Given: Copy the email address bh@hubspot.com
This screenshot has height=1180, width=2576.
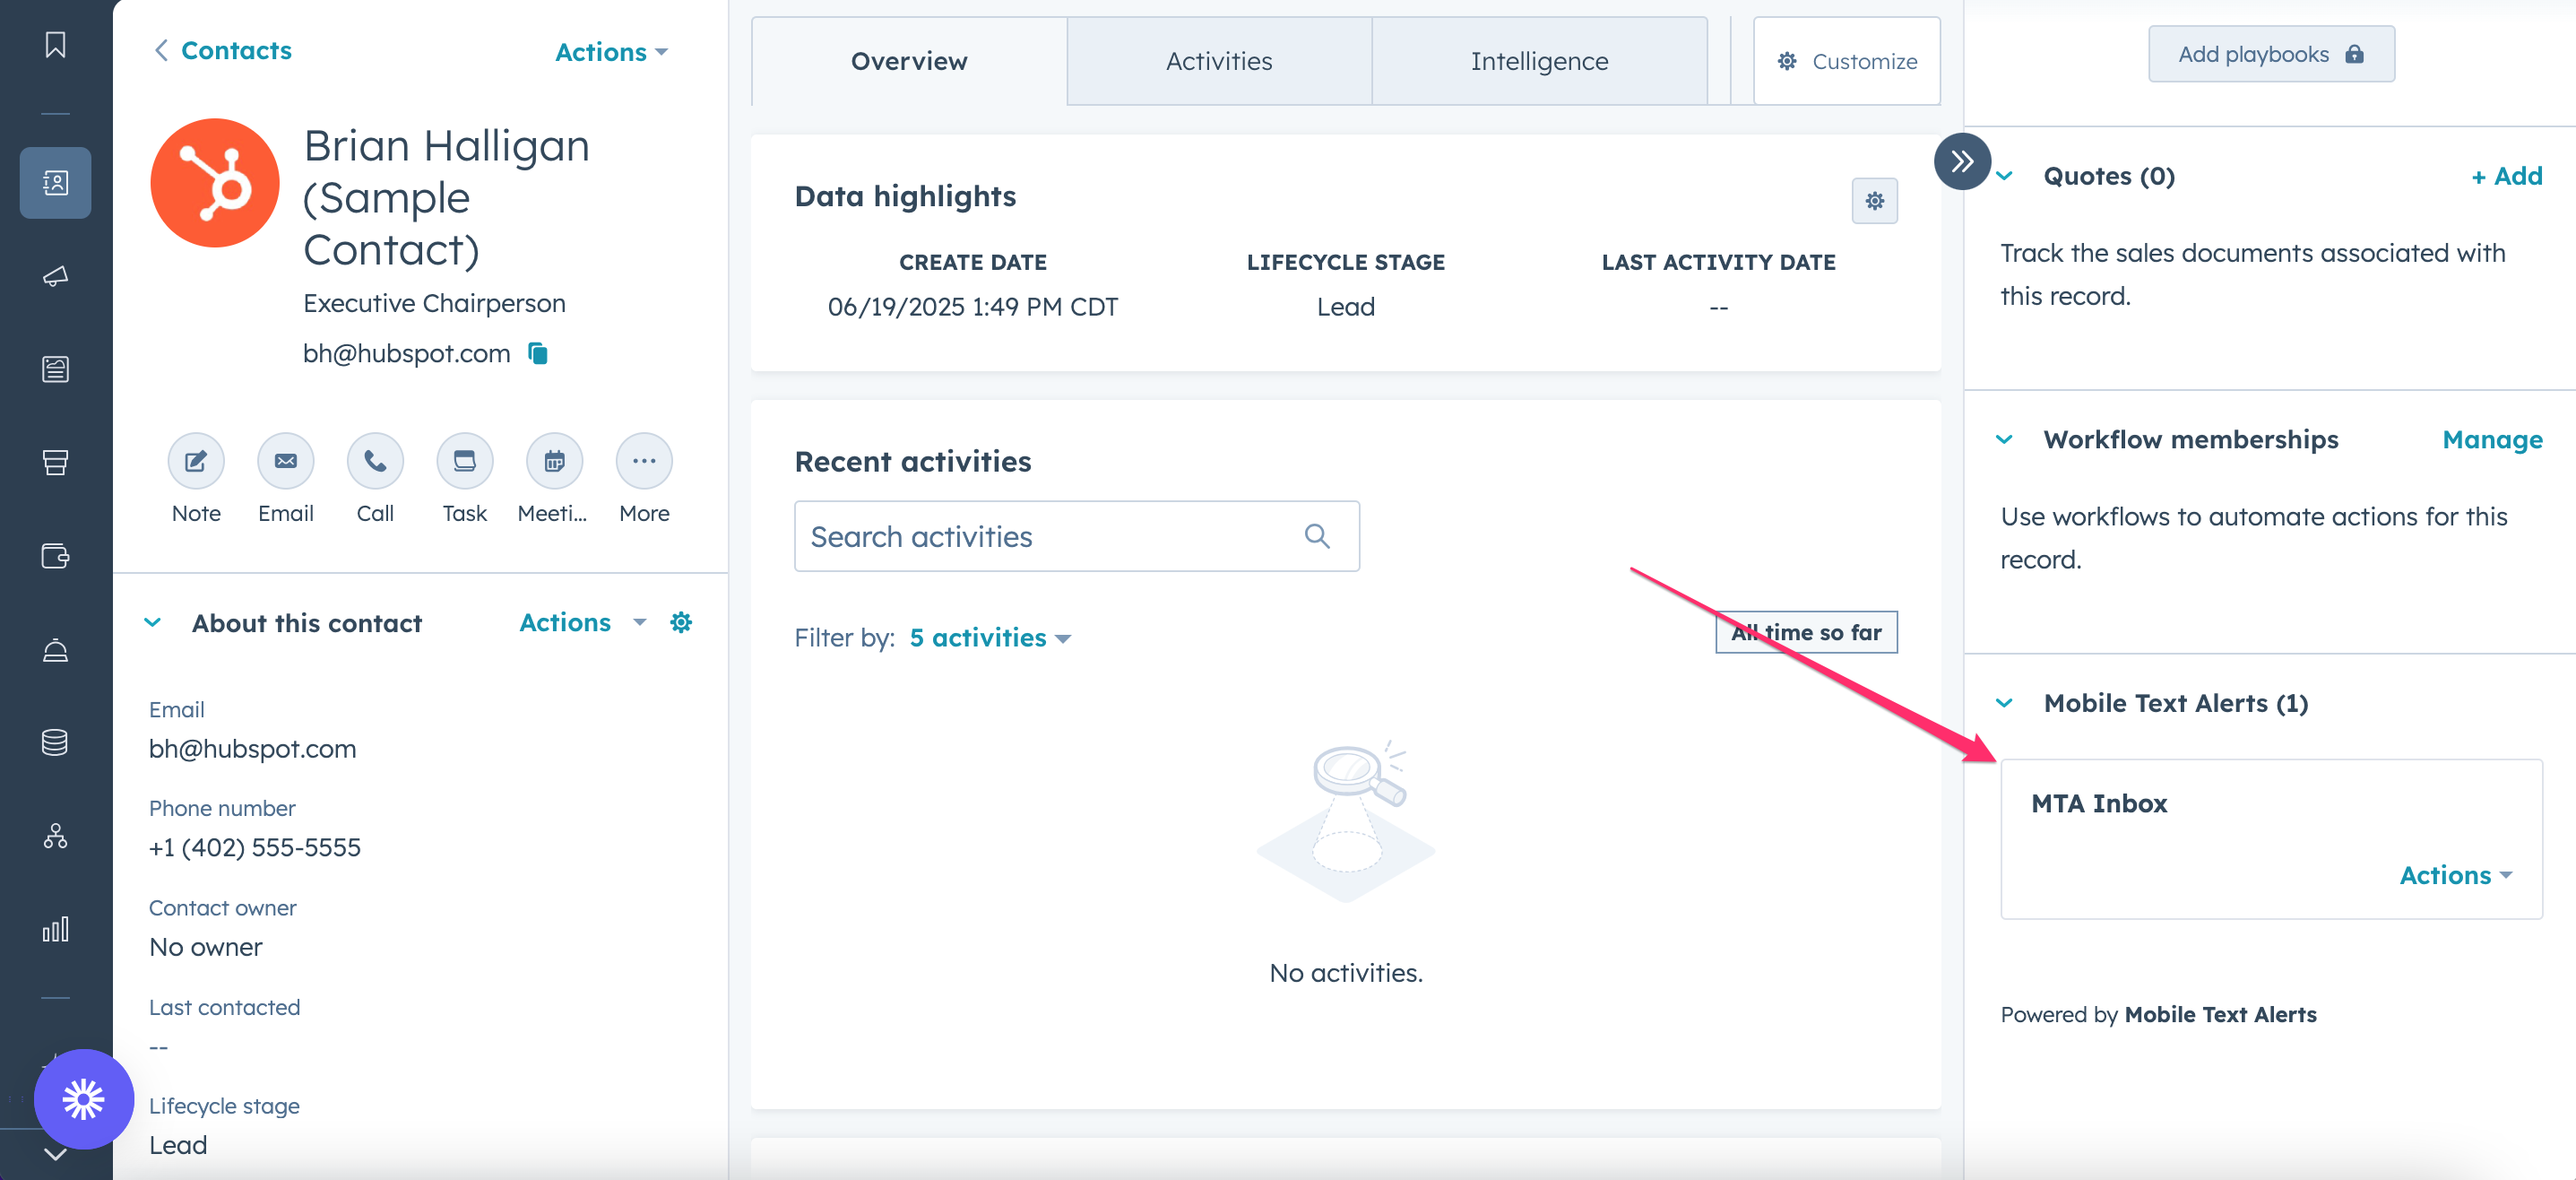Looking at the screenshot, I should [538, 353].
